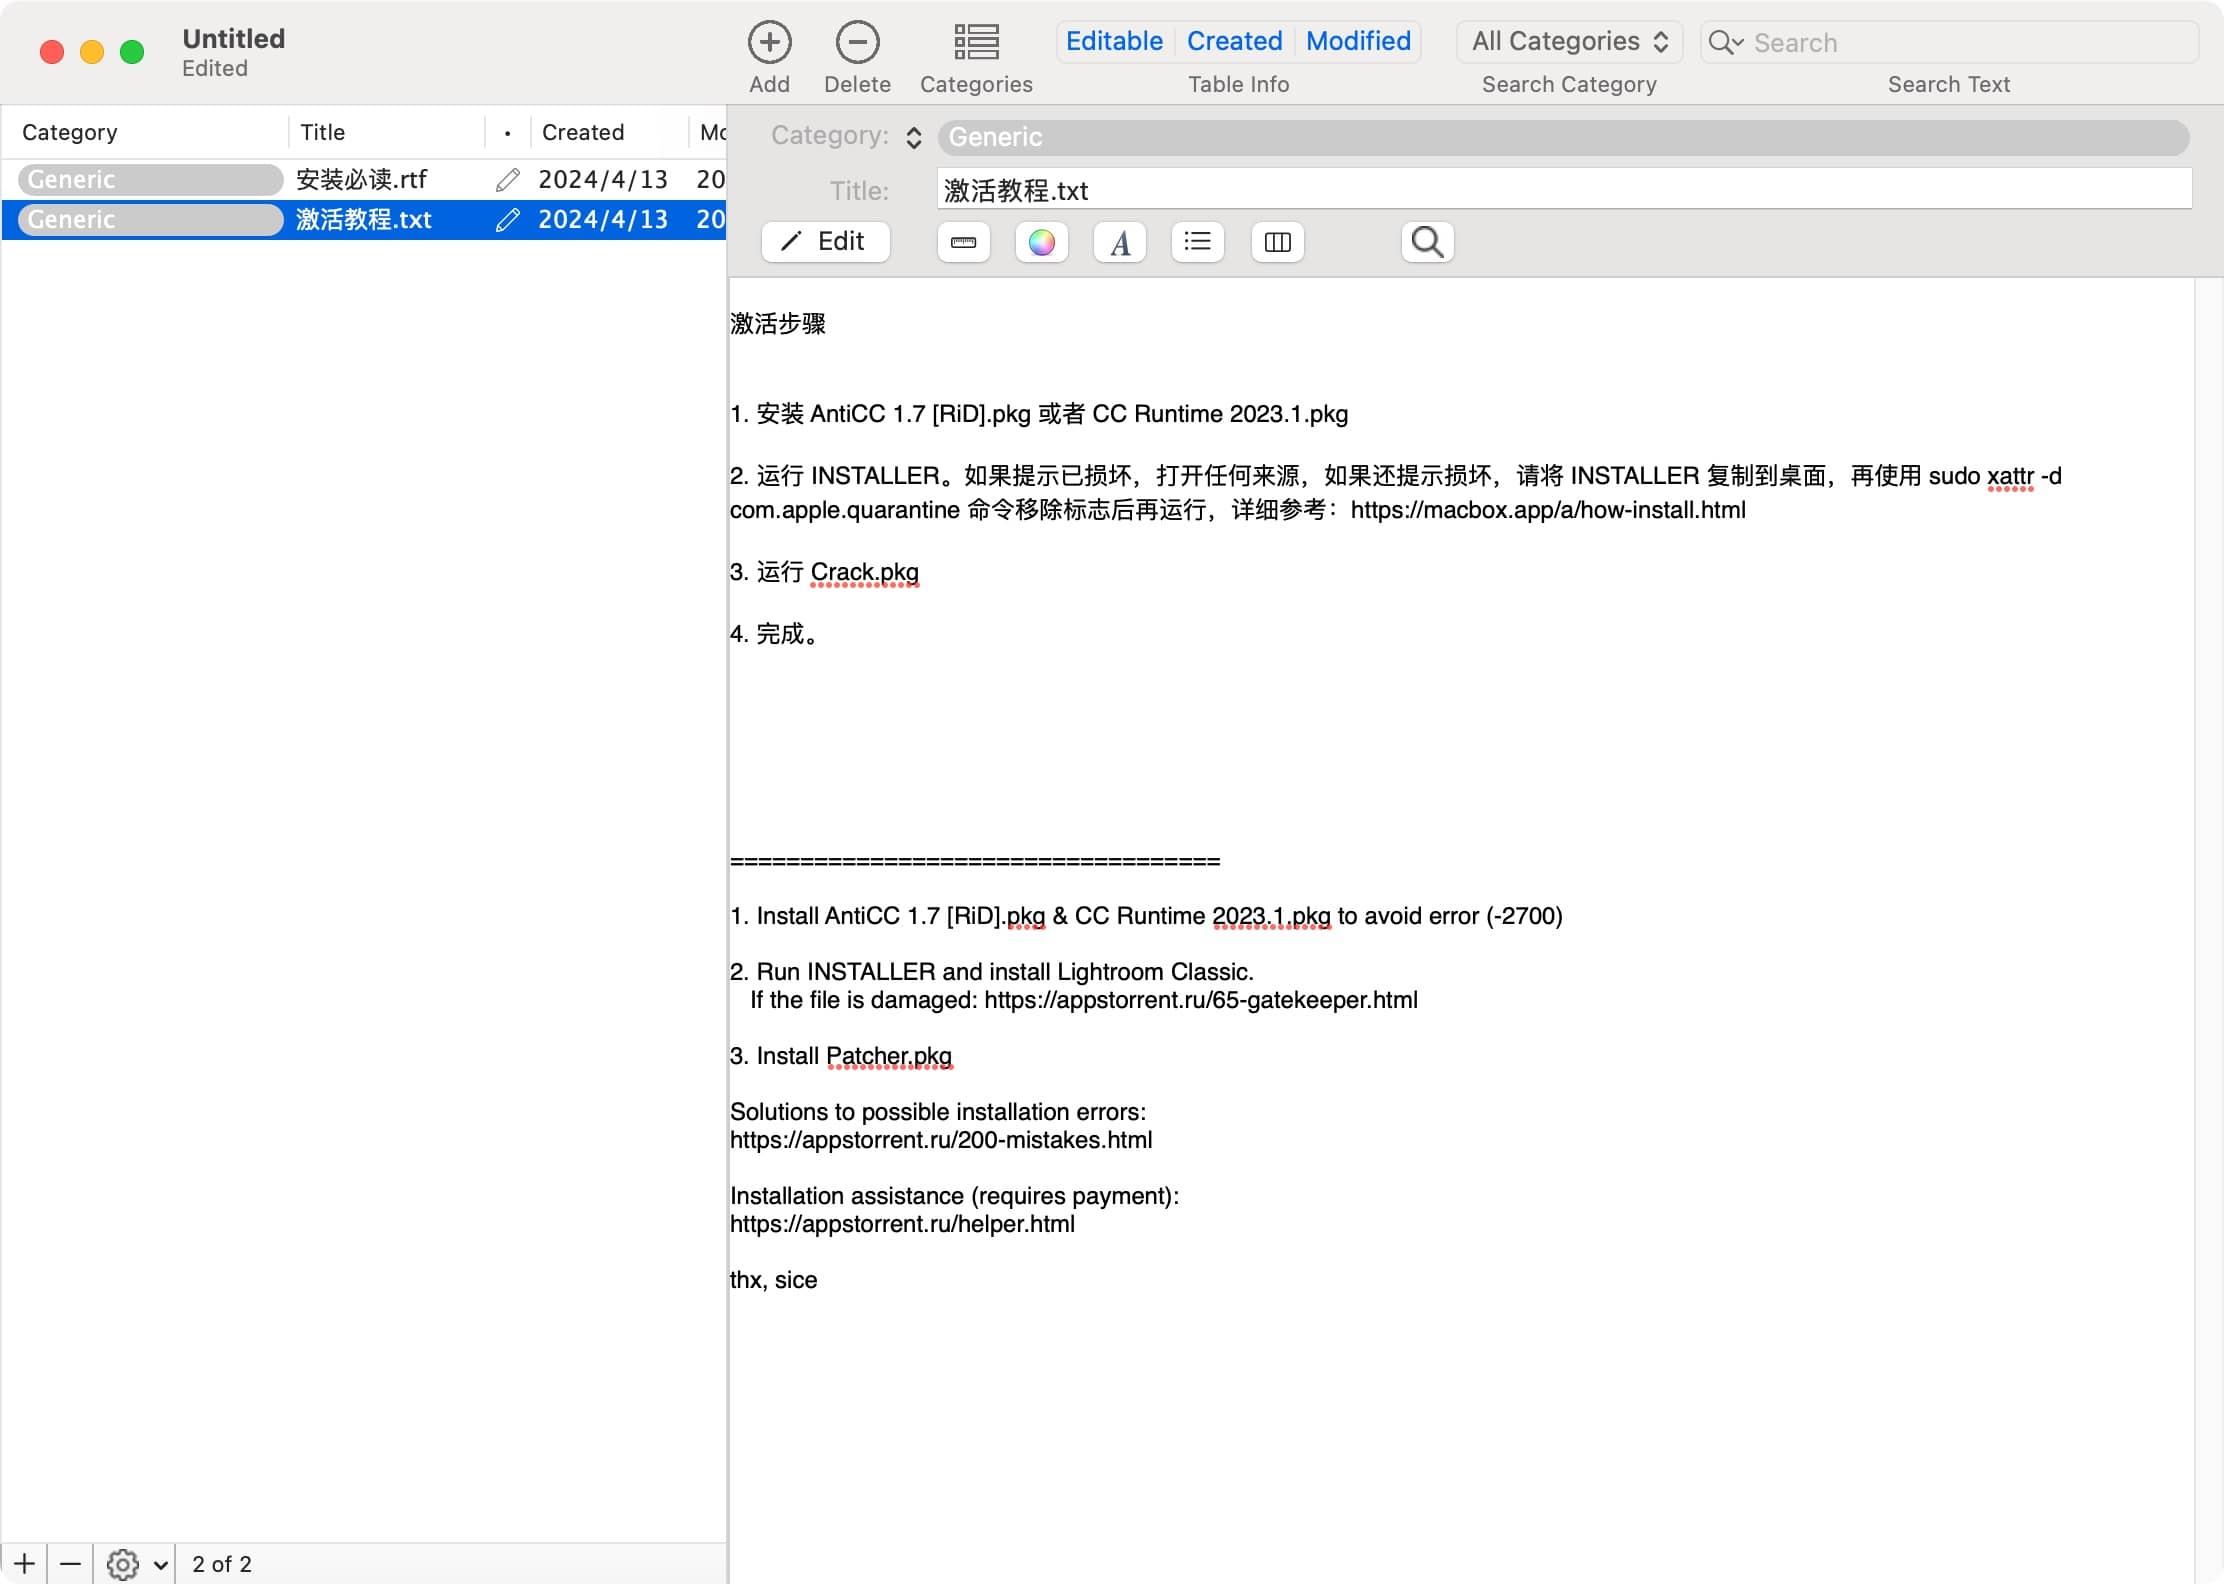The width and height of the screenshot is (2224, 1584).
Task: Sort by the Created column header
Action: [583, 132]
